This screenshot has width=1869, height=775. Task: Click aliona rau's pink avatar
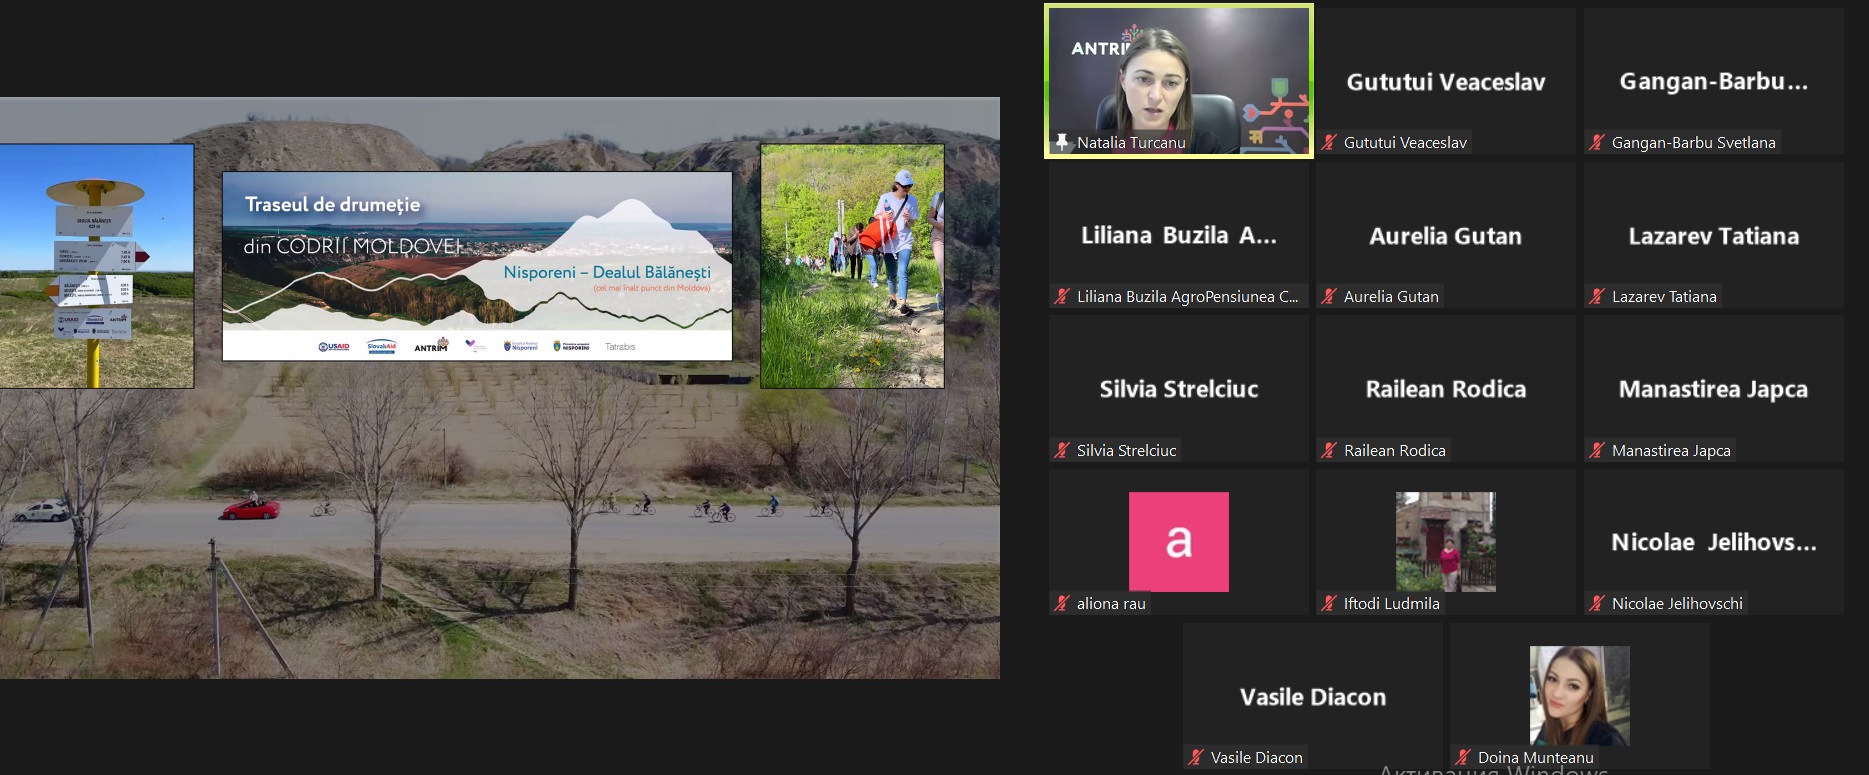(1178, 541)
